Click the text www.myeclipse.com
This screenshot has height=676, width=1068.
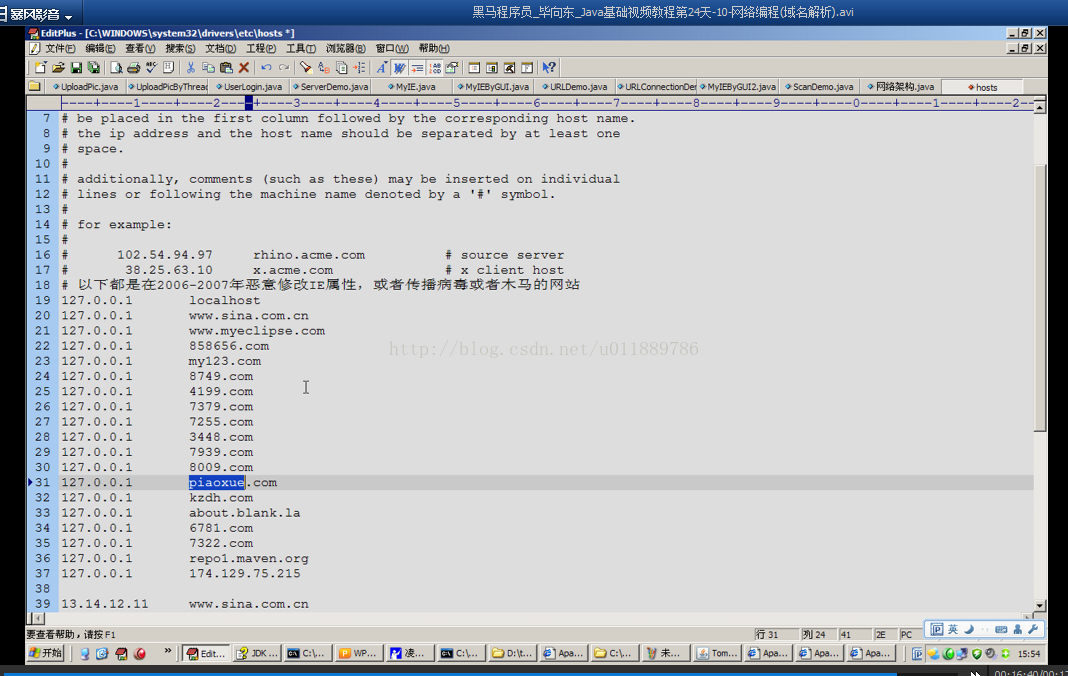257,331
